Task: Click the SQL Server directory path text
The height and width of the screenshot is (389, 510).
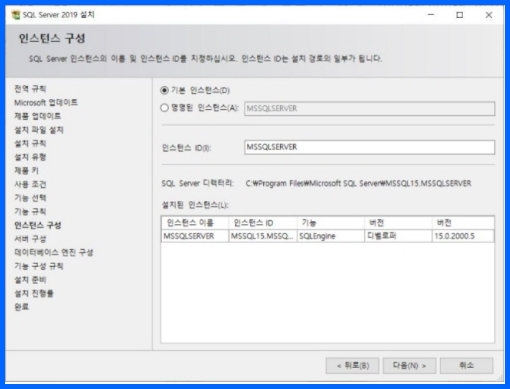Action: click(x=358, y=183)
